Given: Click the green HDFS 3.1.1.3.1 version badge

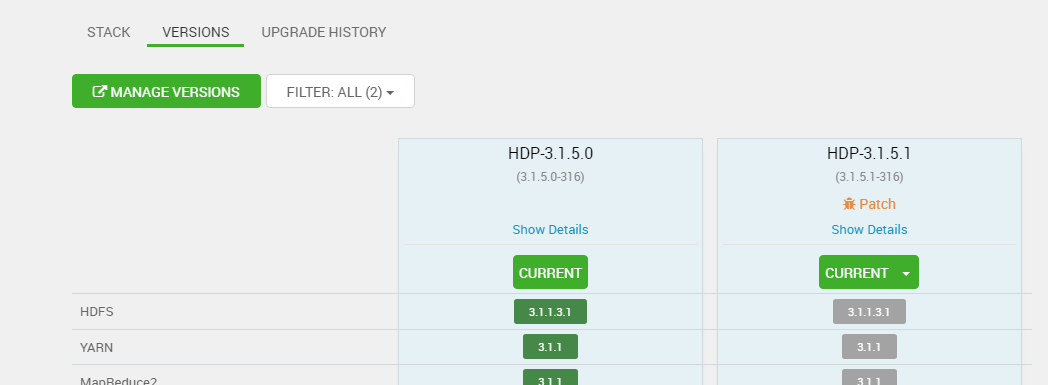Looking at the screenshot, I should point(550,311).
